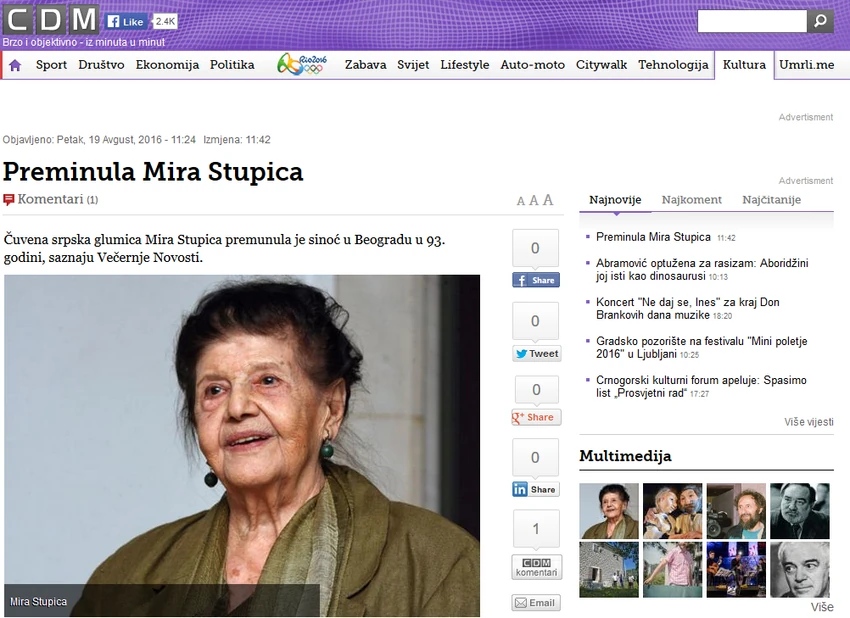Switch to the Najkoment tab
This screenshot has width=850, height=618.
pyautogui.click(x=691, y=200)
